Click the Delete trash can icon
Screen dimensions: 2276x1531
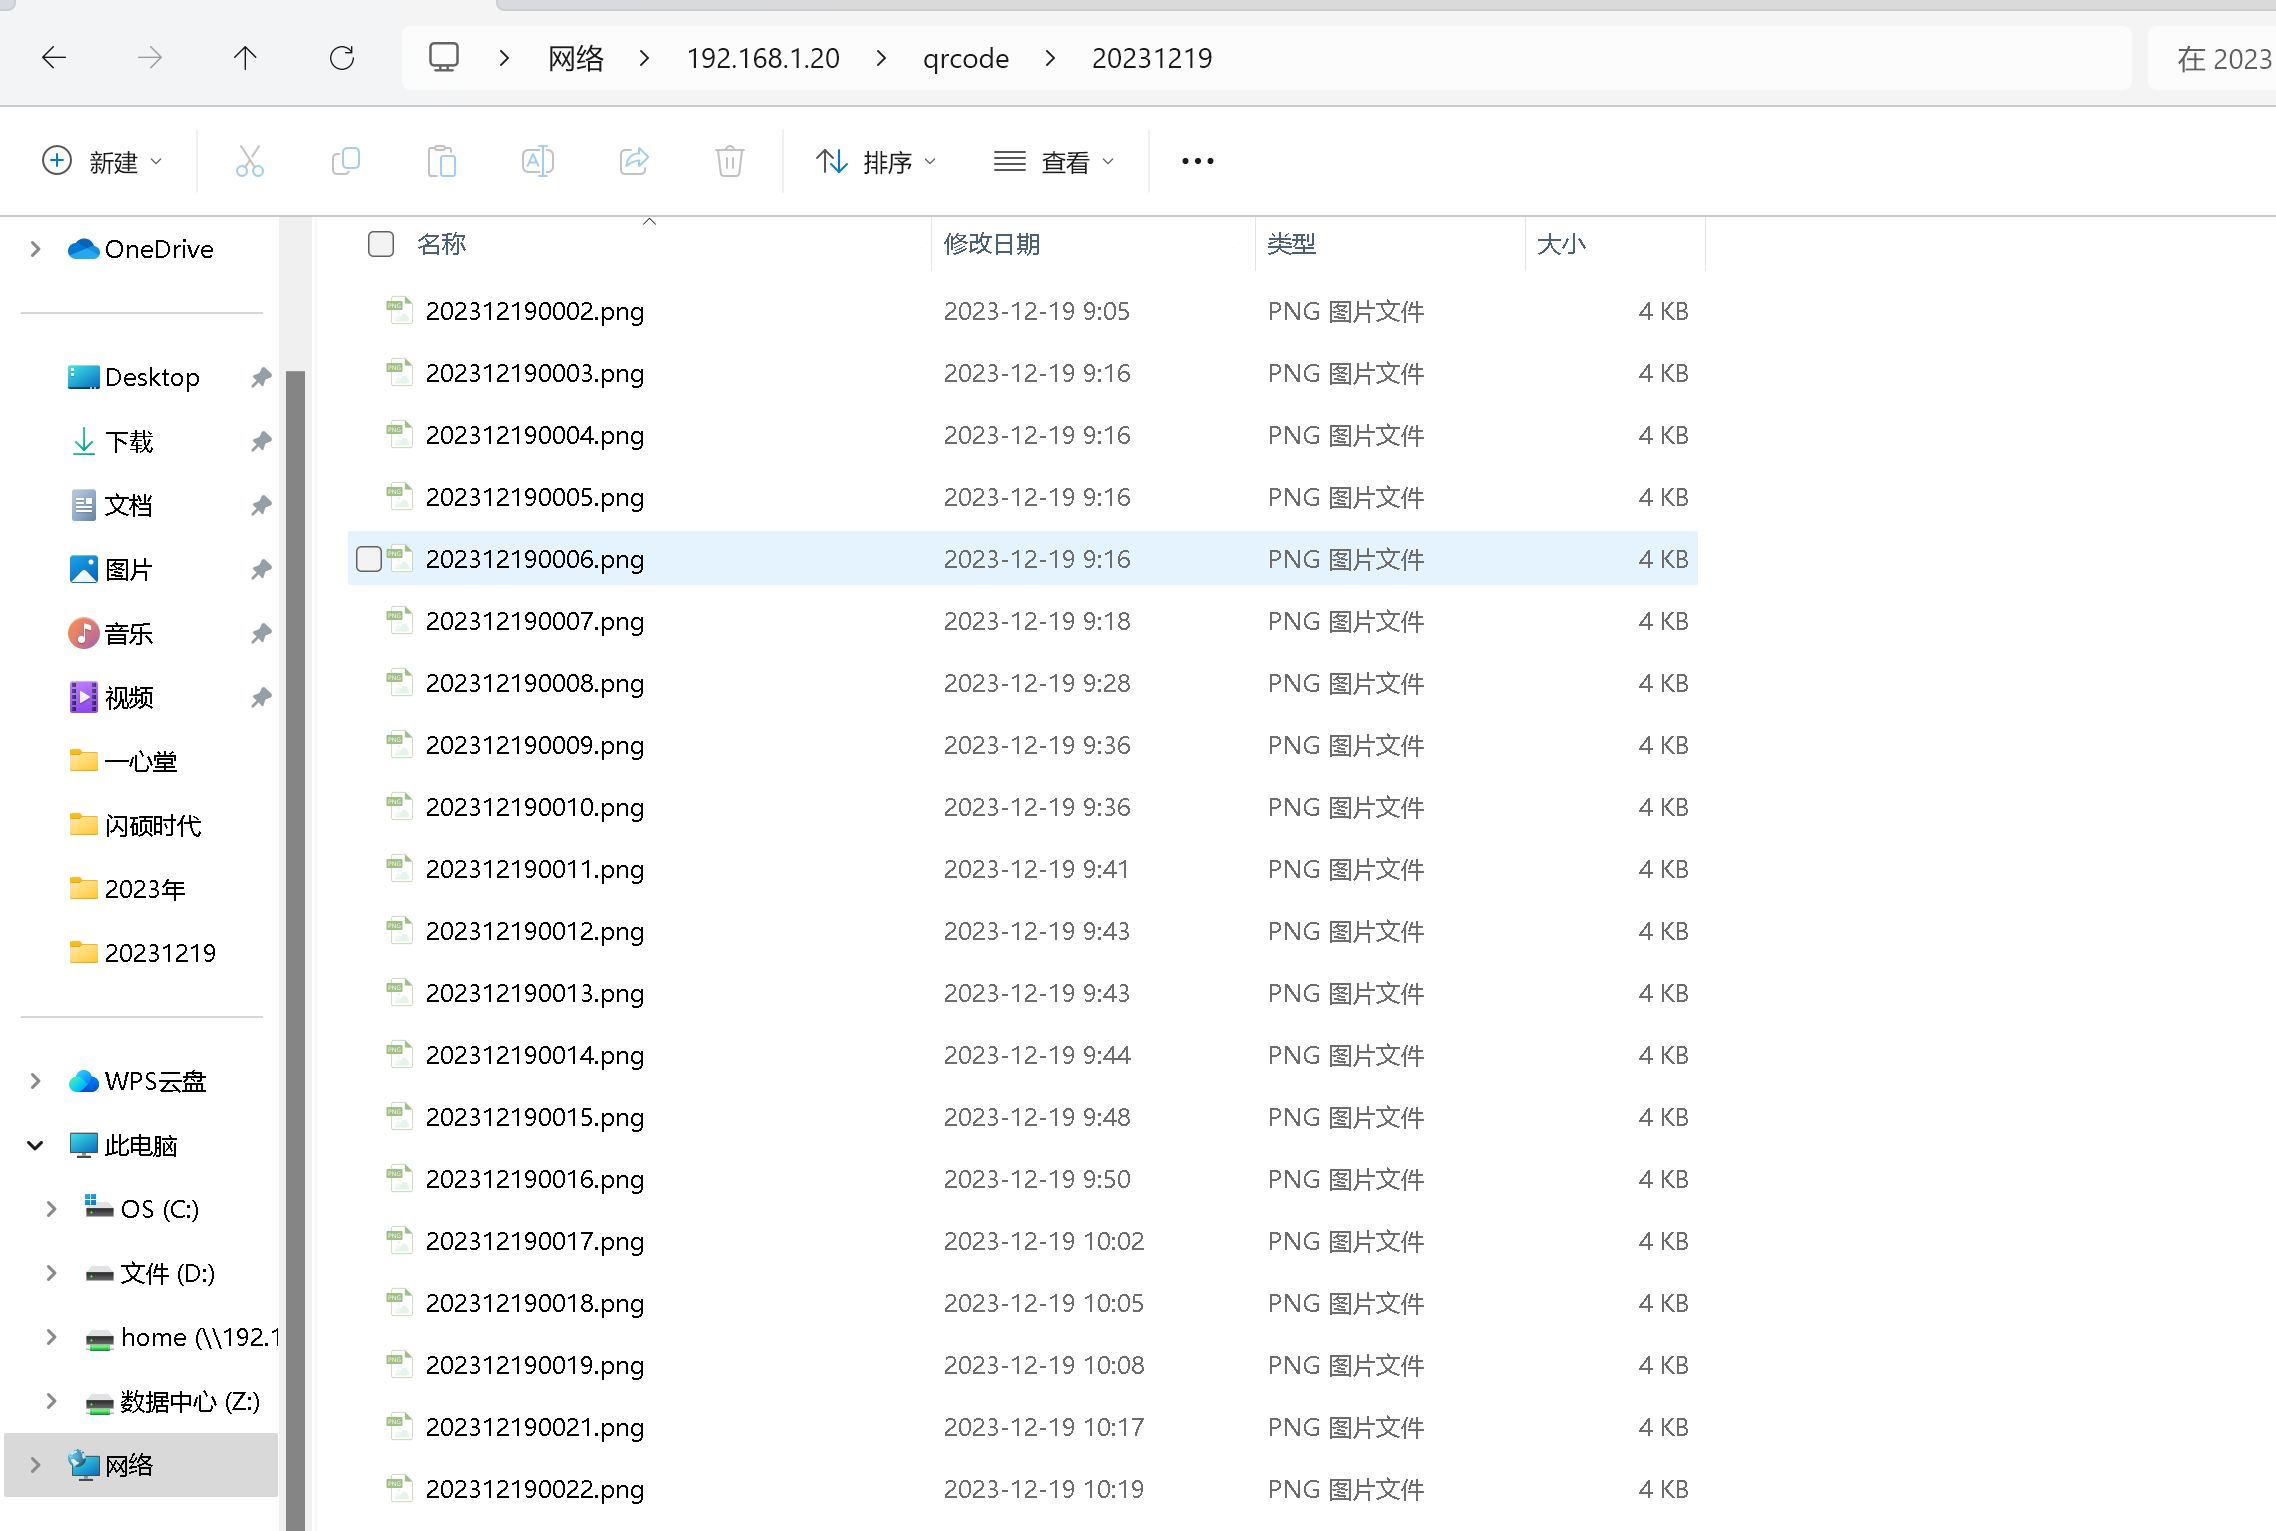[730, 161]
